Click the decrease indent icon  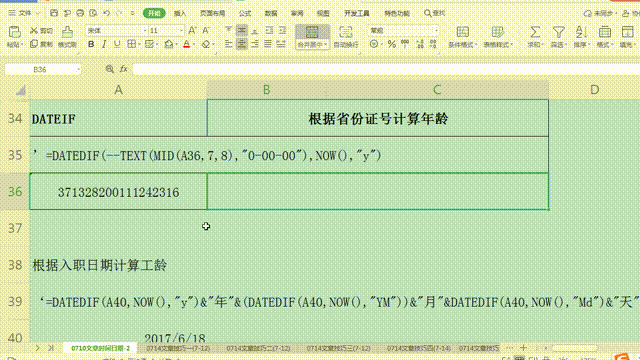point(269,30)
